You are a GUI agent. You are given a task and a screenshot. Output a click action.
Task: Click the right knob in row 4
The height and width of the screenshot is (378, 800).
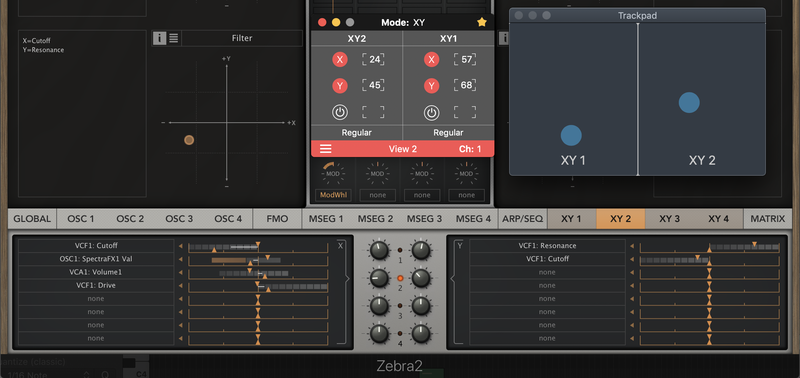coord(421,334)
